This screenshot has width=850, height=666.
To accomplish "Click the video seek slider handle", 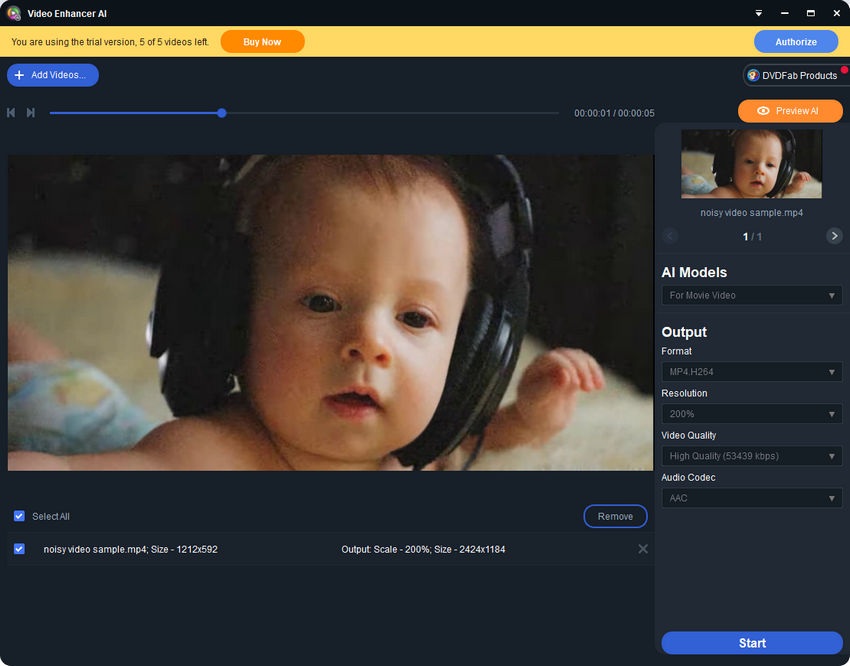I will point(222,113).
